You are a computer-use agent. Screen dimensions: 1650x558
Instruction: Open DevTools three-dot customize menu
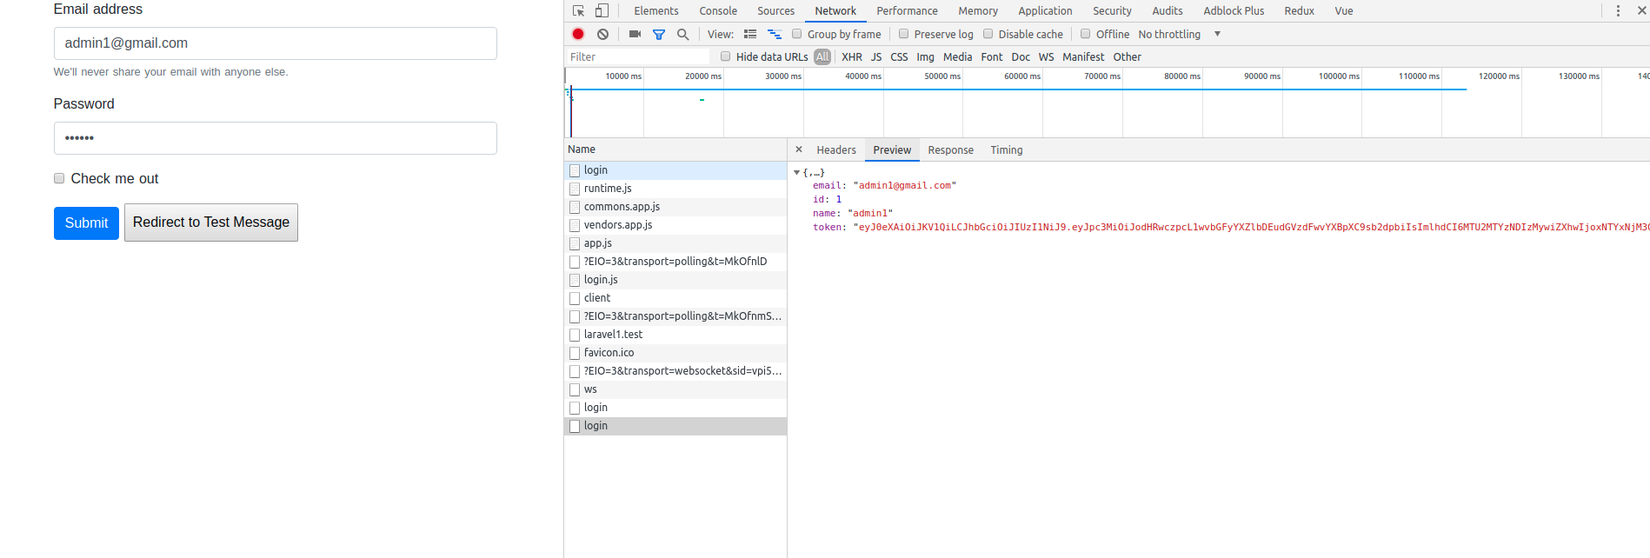click(1618, 11)
